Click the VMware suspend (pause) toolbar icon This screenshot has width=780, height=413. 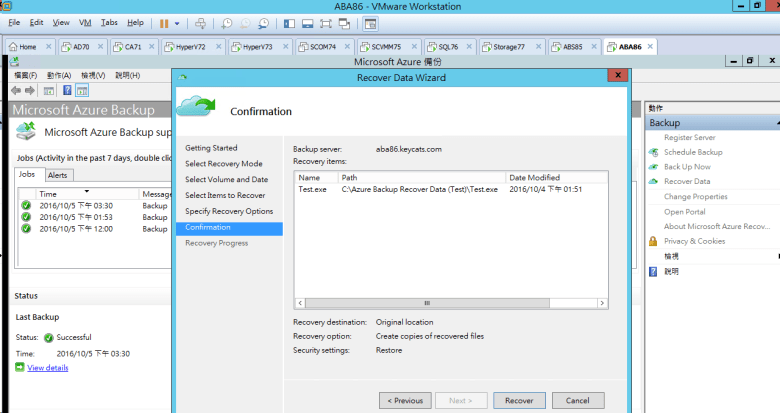163,22
